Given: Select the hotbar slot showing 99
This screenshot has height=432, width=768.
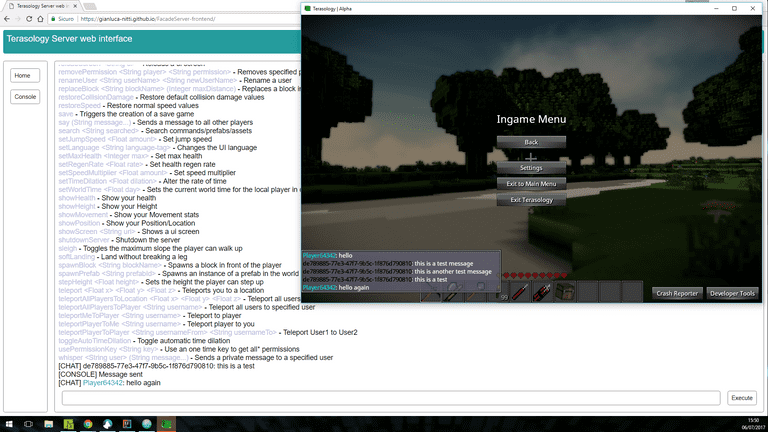Looking at the screenshot, I should point(499,291).
